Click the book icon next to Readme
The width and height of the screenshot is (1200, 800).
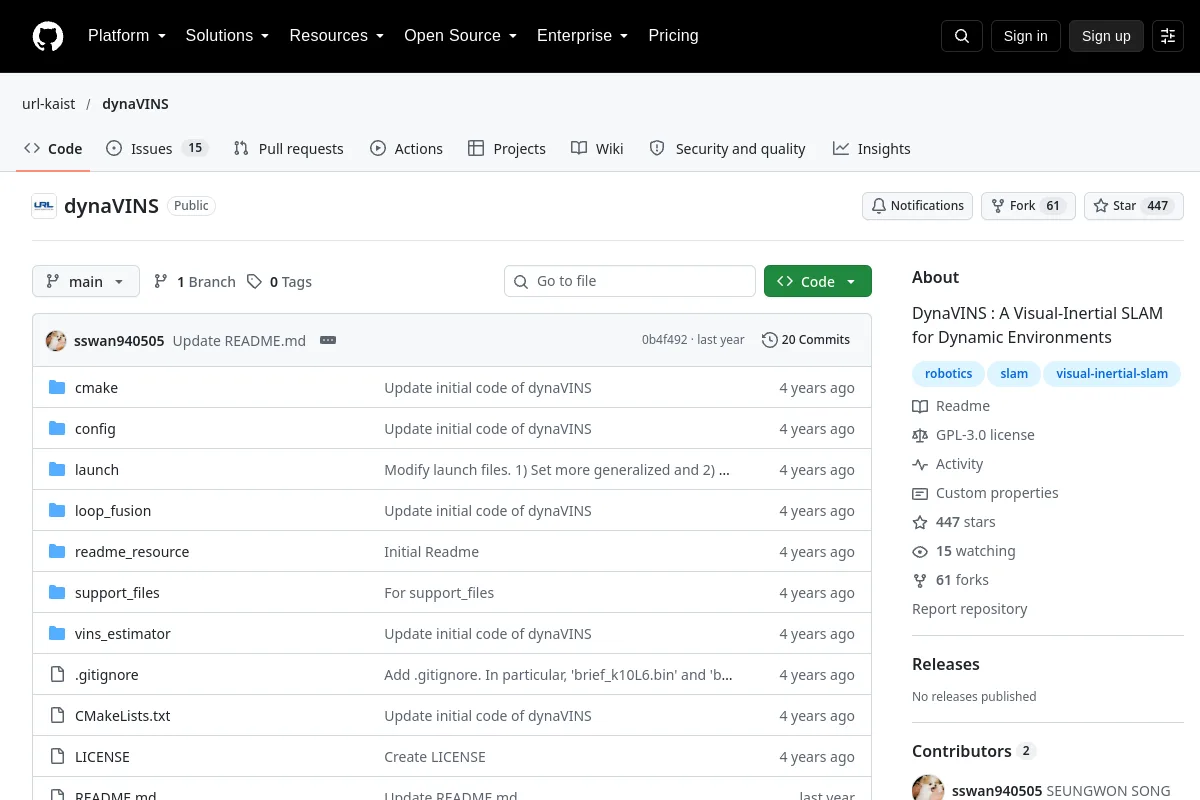point(920,406)
